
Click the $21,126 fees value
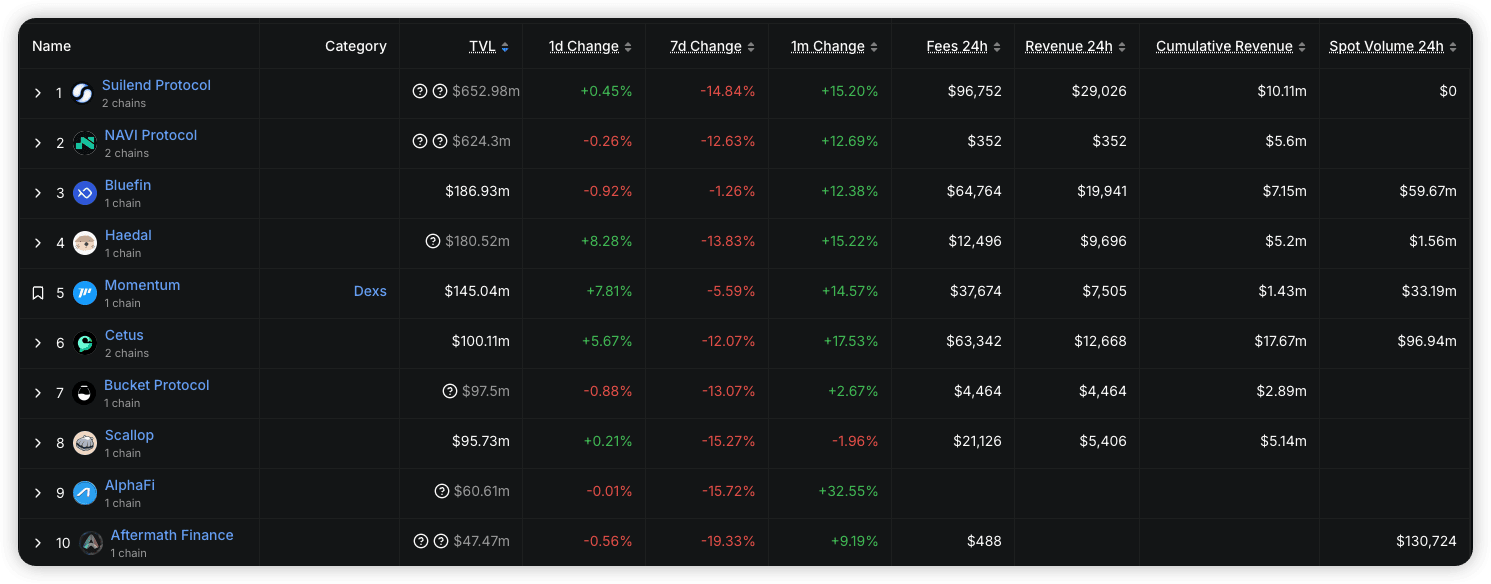(975, 441)
